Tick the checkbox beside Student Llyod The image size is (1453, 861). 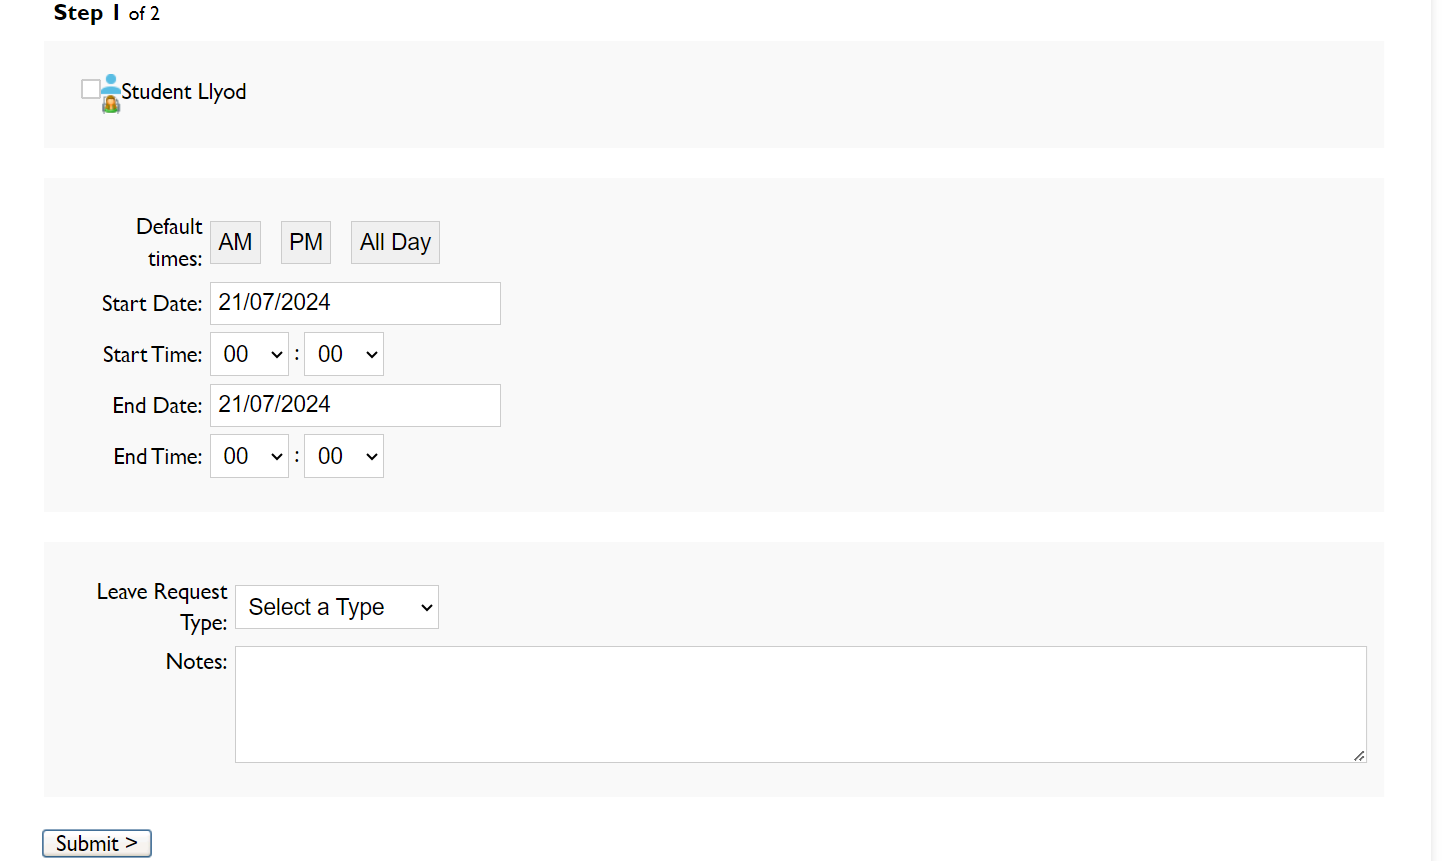[90, 89]
